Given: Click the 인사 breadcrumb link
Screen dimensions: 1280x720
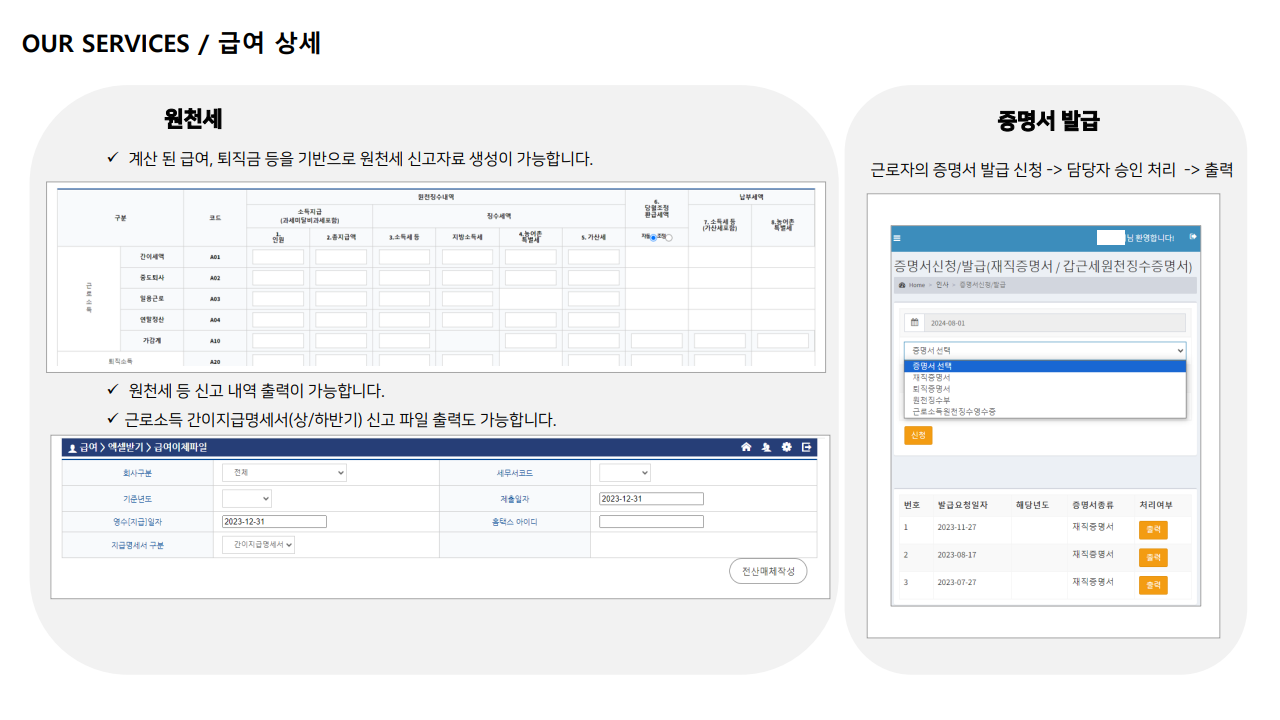Looking at the screenshot, I should tap(942, 285).
